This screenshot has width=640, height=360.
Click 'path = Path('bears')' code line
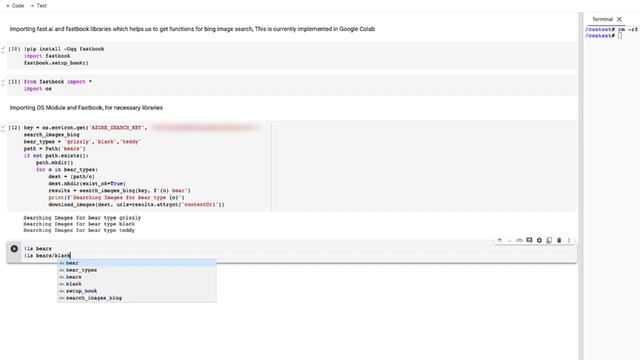click(x=55, y=149)
